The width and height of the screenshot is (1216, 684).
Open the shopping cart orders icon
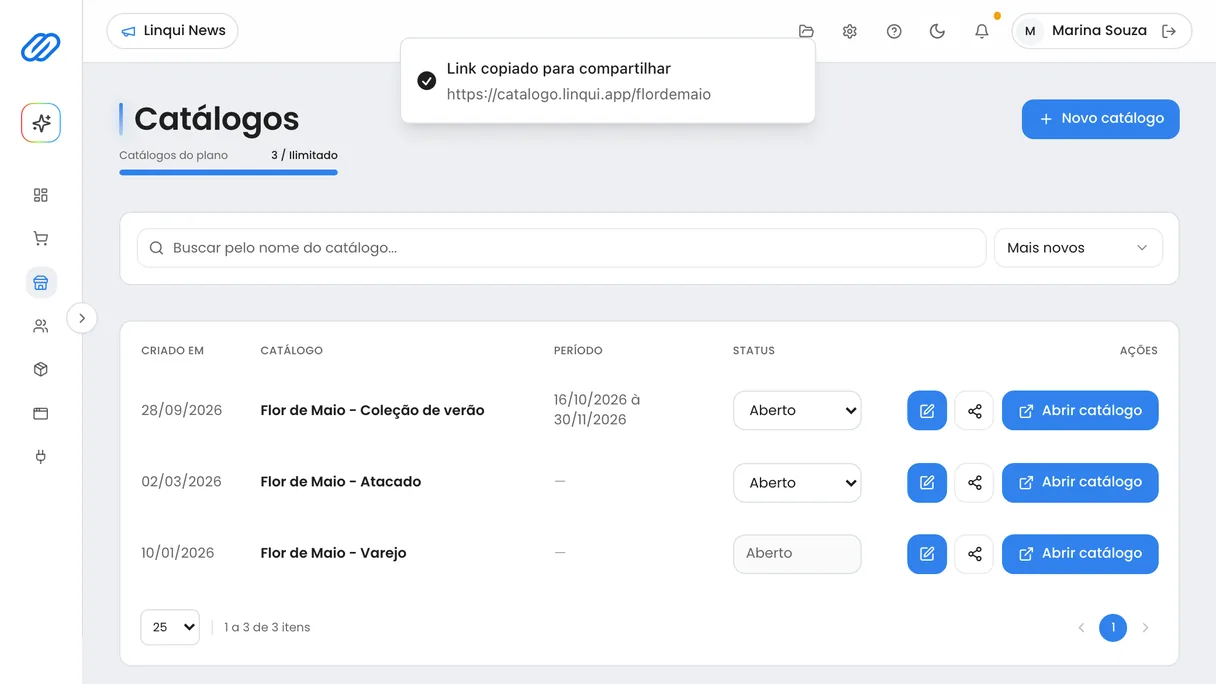click(41, 238)
